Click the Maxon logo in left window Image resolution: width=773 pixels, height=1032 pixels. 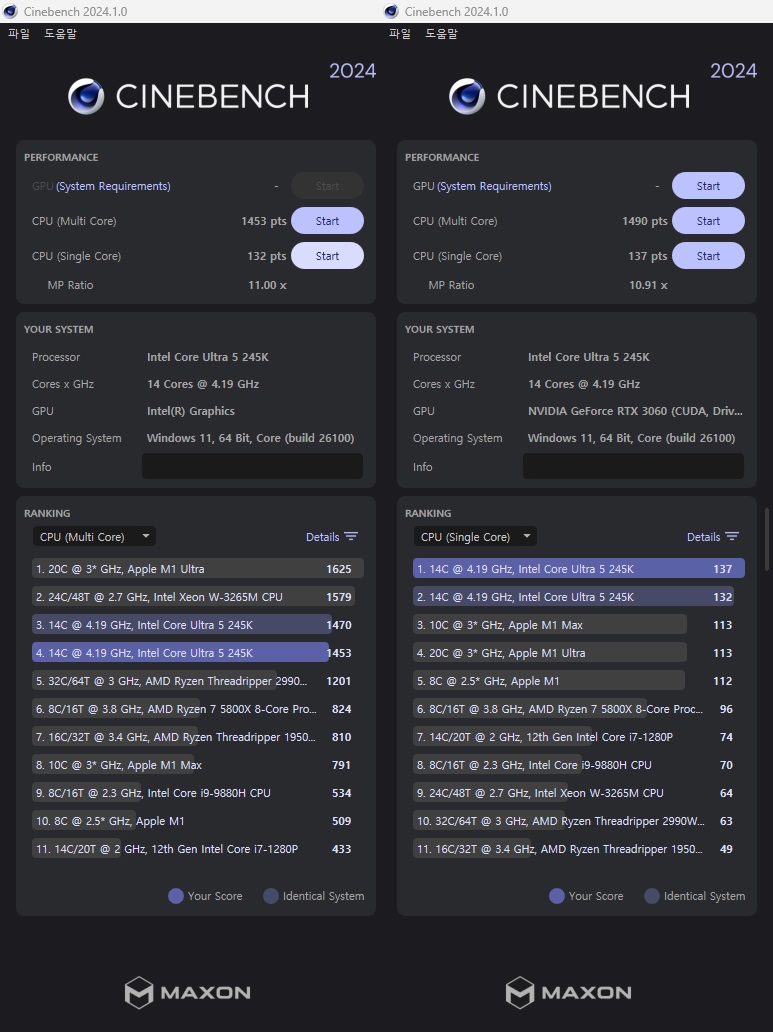[x=188, y=992]
